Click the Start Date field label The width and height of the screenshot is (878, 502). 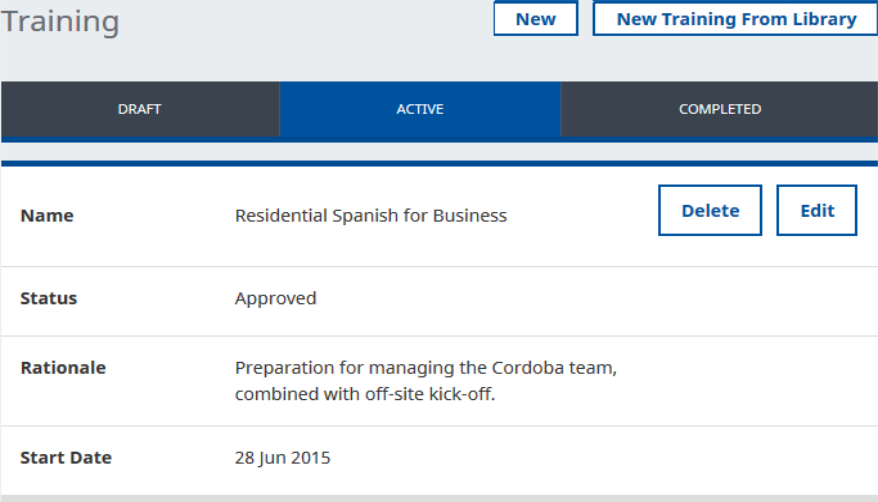click(x=66, y=458)
